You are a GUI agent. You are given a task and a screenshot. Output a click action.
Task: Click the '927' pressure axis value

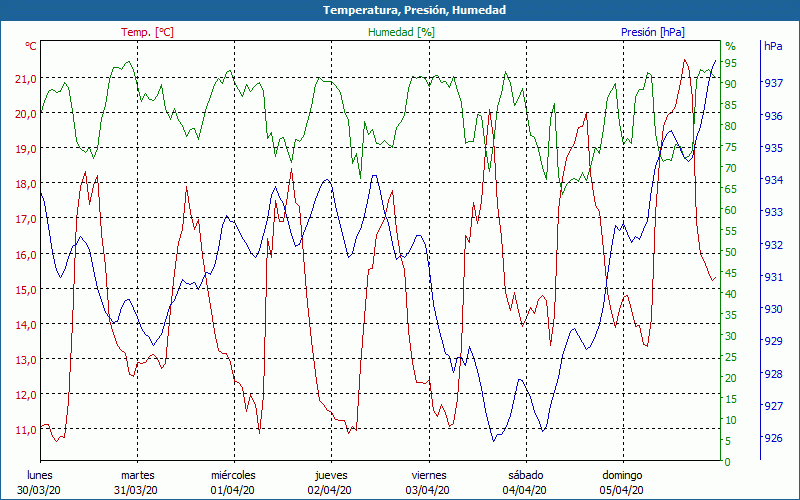(x=773, y=407)
